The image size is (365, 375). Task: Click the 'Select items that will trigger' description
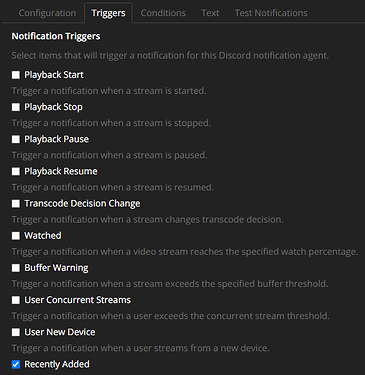170,55
